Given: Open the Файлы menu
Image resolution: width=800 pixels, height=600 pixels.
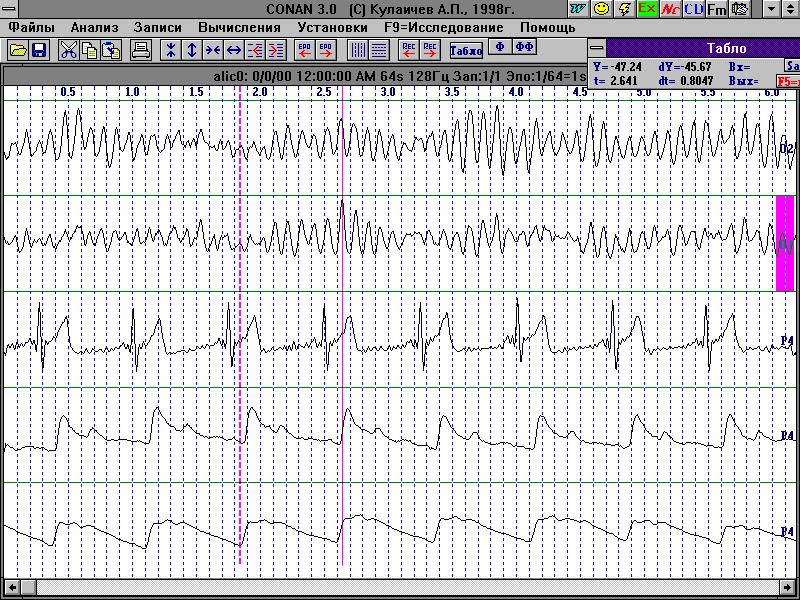Looking at the screenshot, I should tap(32, 27).
